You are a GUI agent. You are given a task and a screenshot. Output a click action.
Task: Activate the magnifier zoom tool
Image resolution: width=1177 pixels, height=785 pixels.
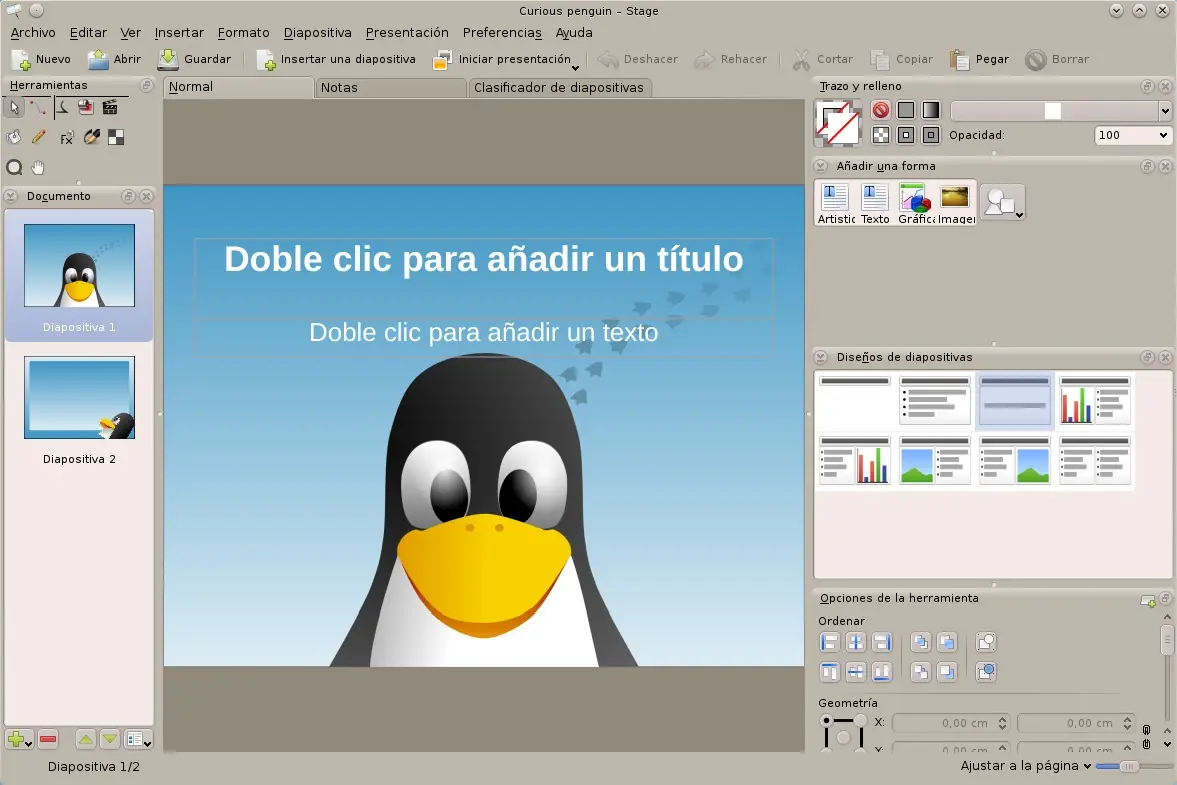tap(14, 167)
